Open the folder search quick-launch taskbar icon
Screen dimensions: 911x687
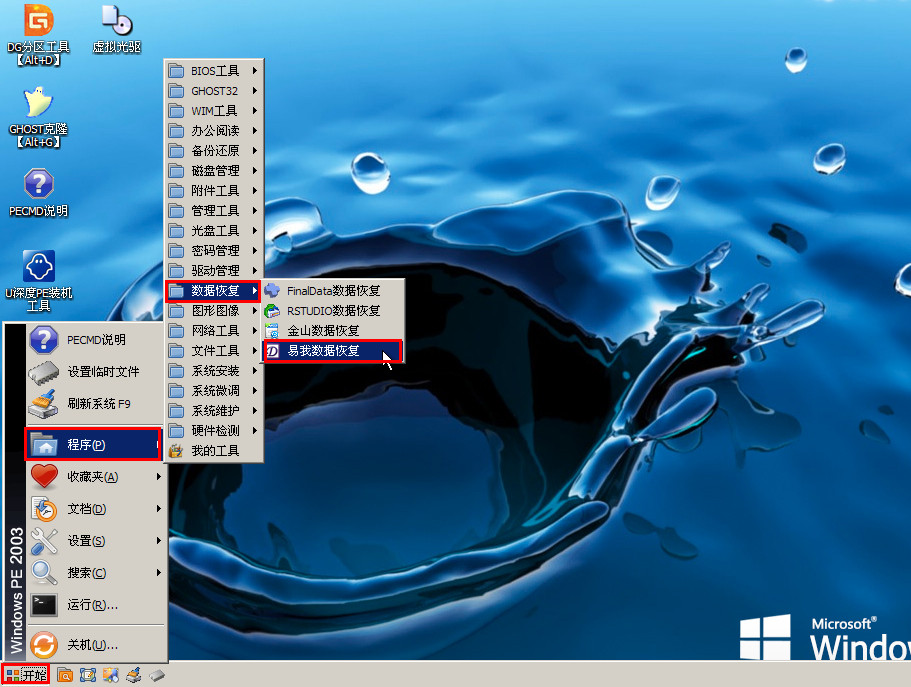coord(65,675)
